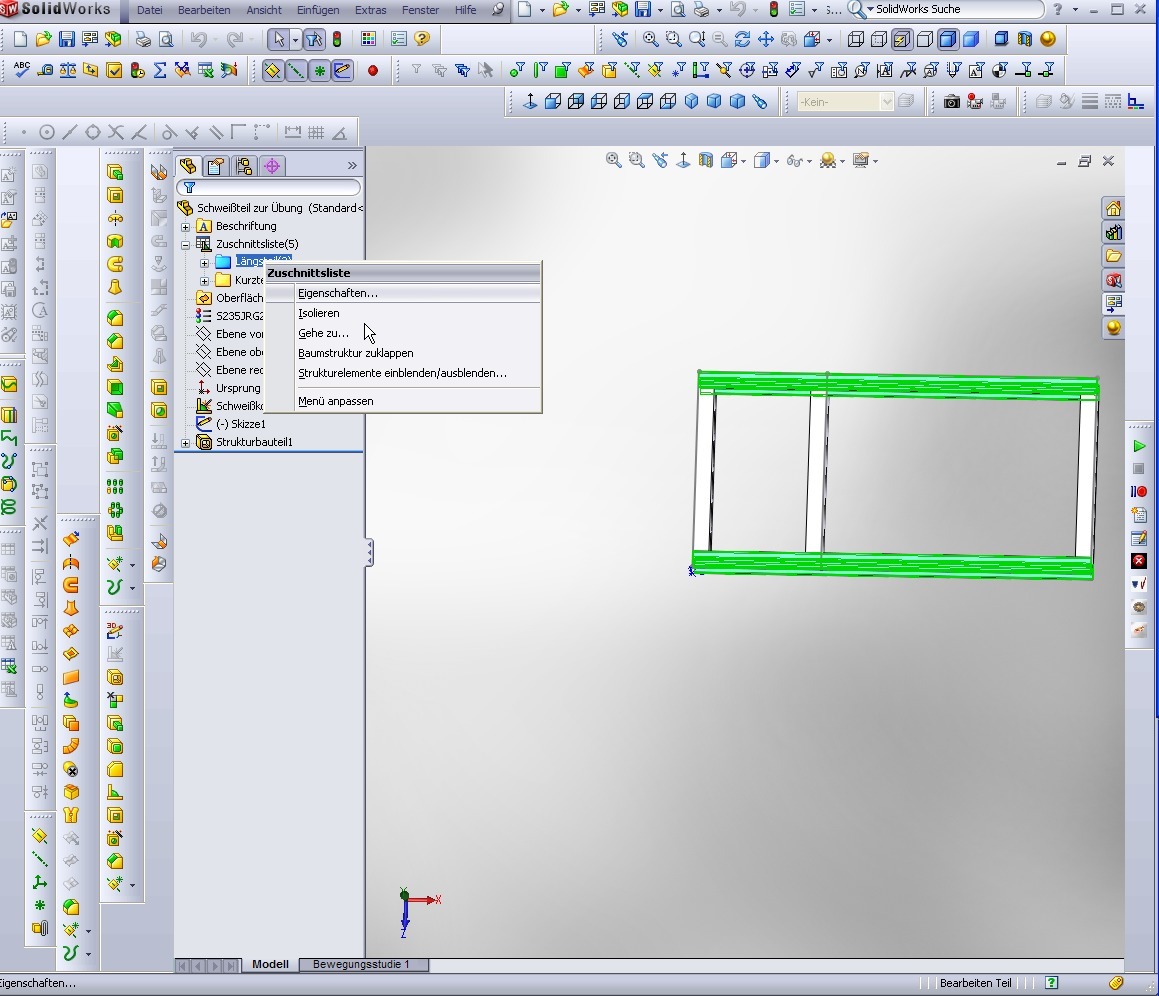The image size is (1159, 996).
Task: Click the Open folder icon in standard toolbar
Action: (44, 39)
